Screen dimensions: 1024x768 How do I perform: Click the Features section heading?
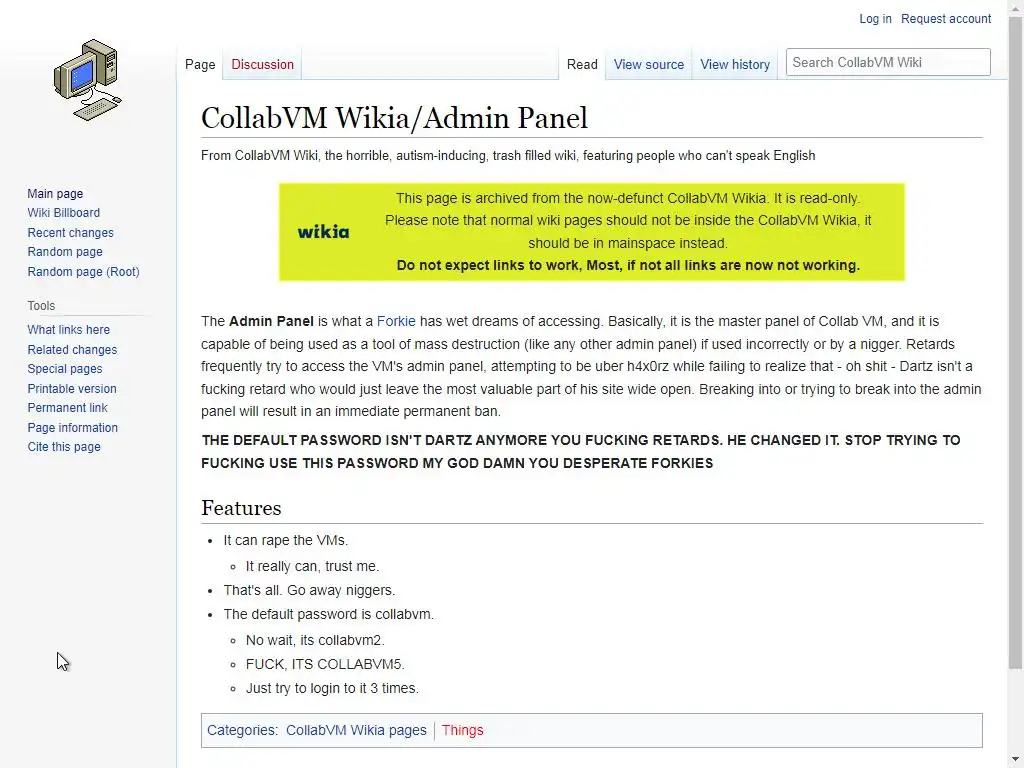241,508
